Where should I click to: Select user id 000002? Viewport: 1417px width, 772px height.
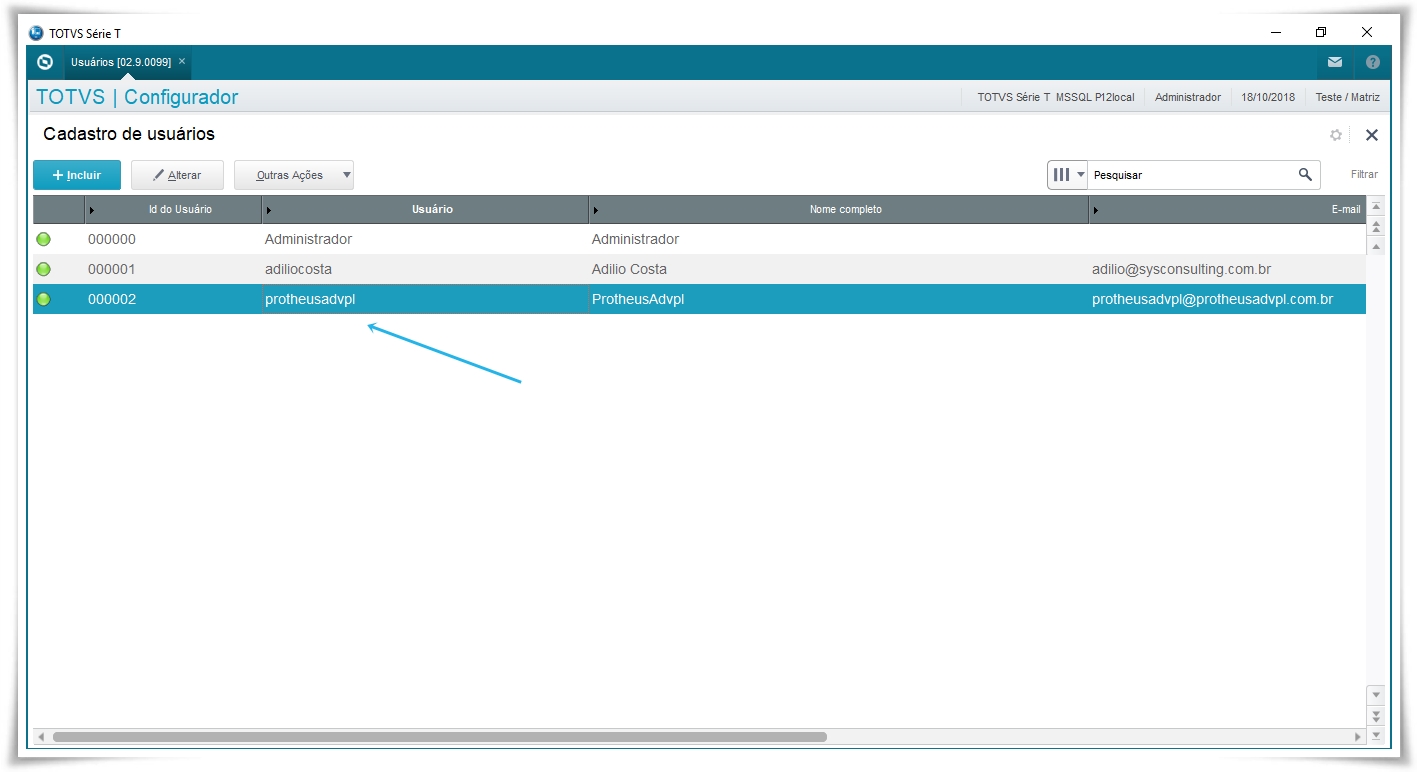112,299
